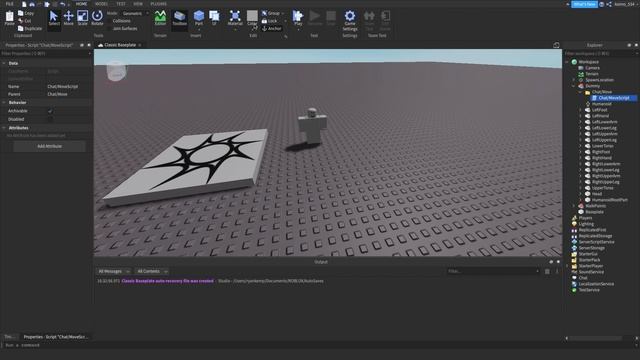Image resolution: width=640 pixels, height=360 pixels.
Task: Activate the Rotate tool
Action: 97,18
